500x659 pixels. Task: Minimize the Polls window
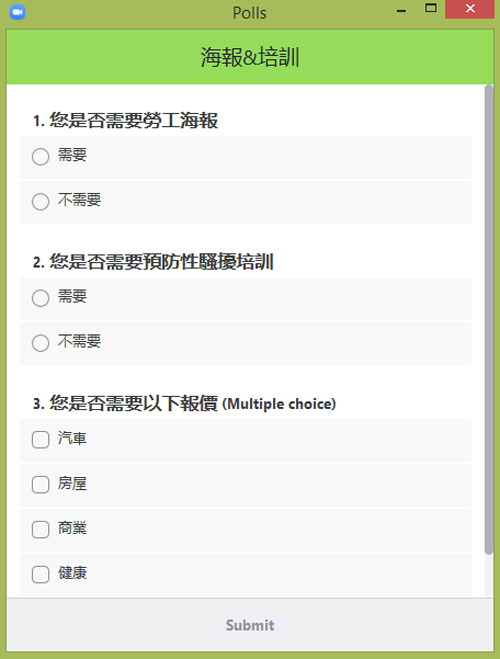[401, 11]
